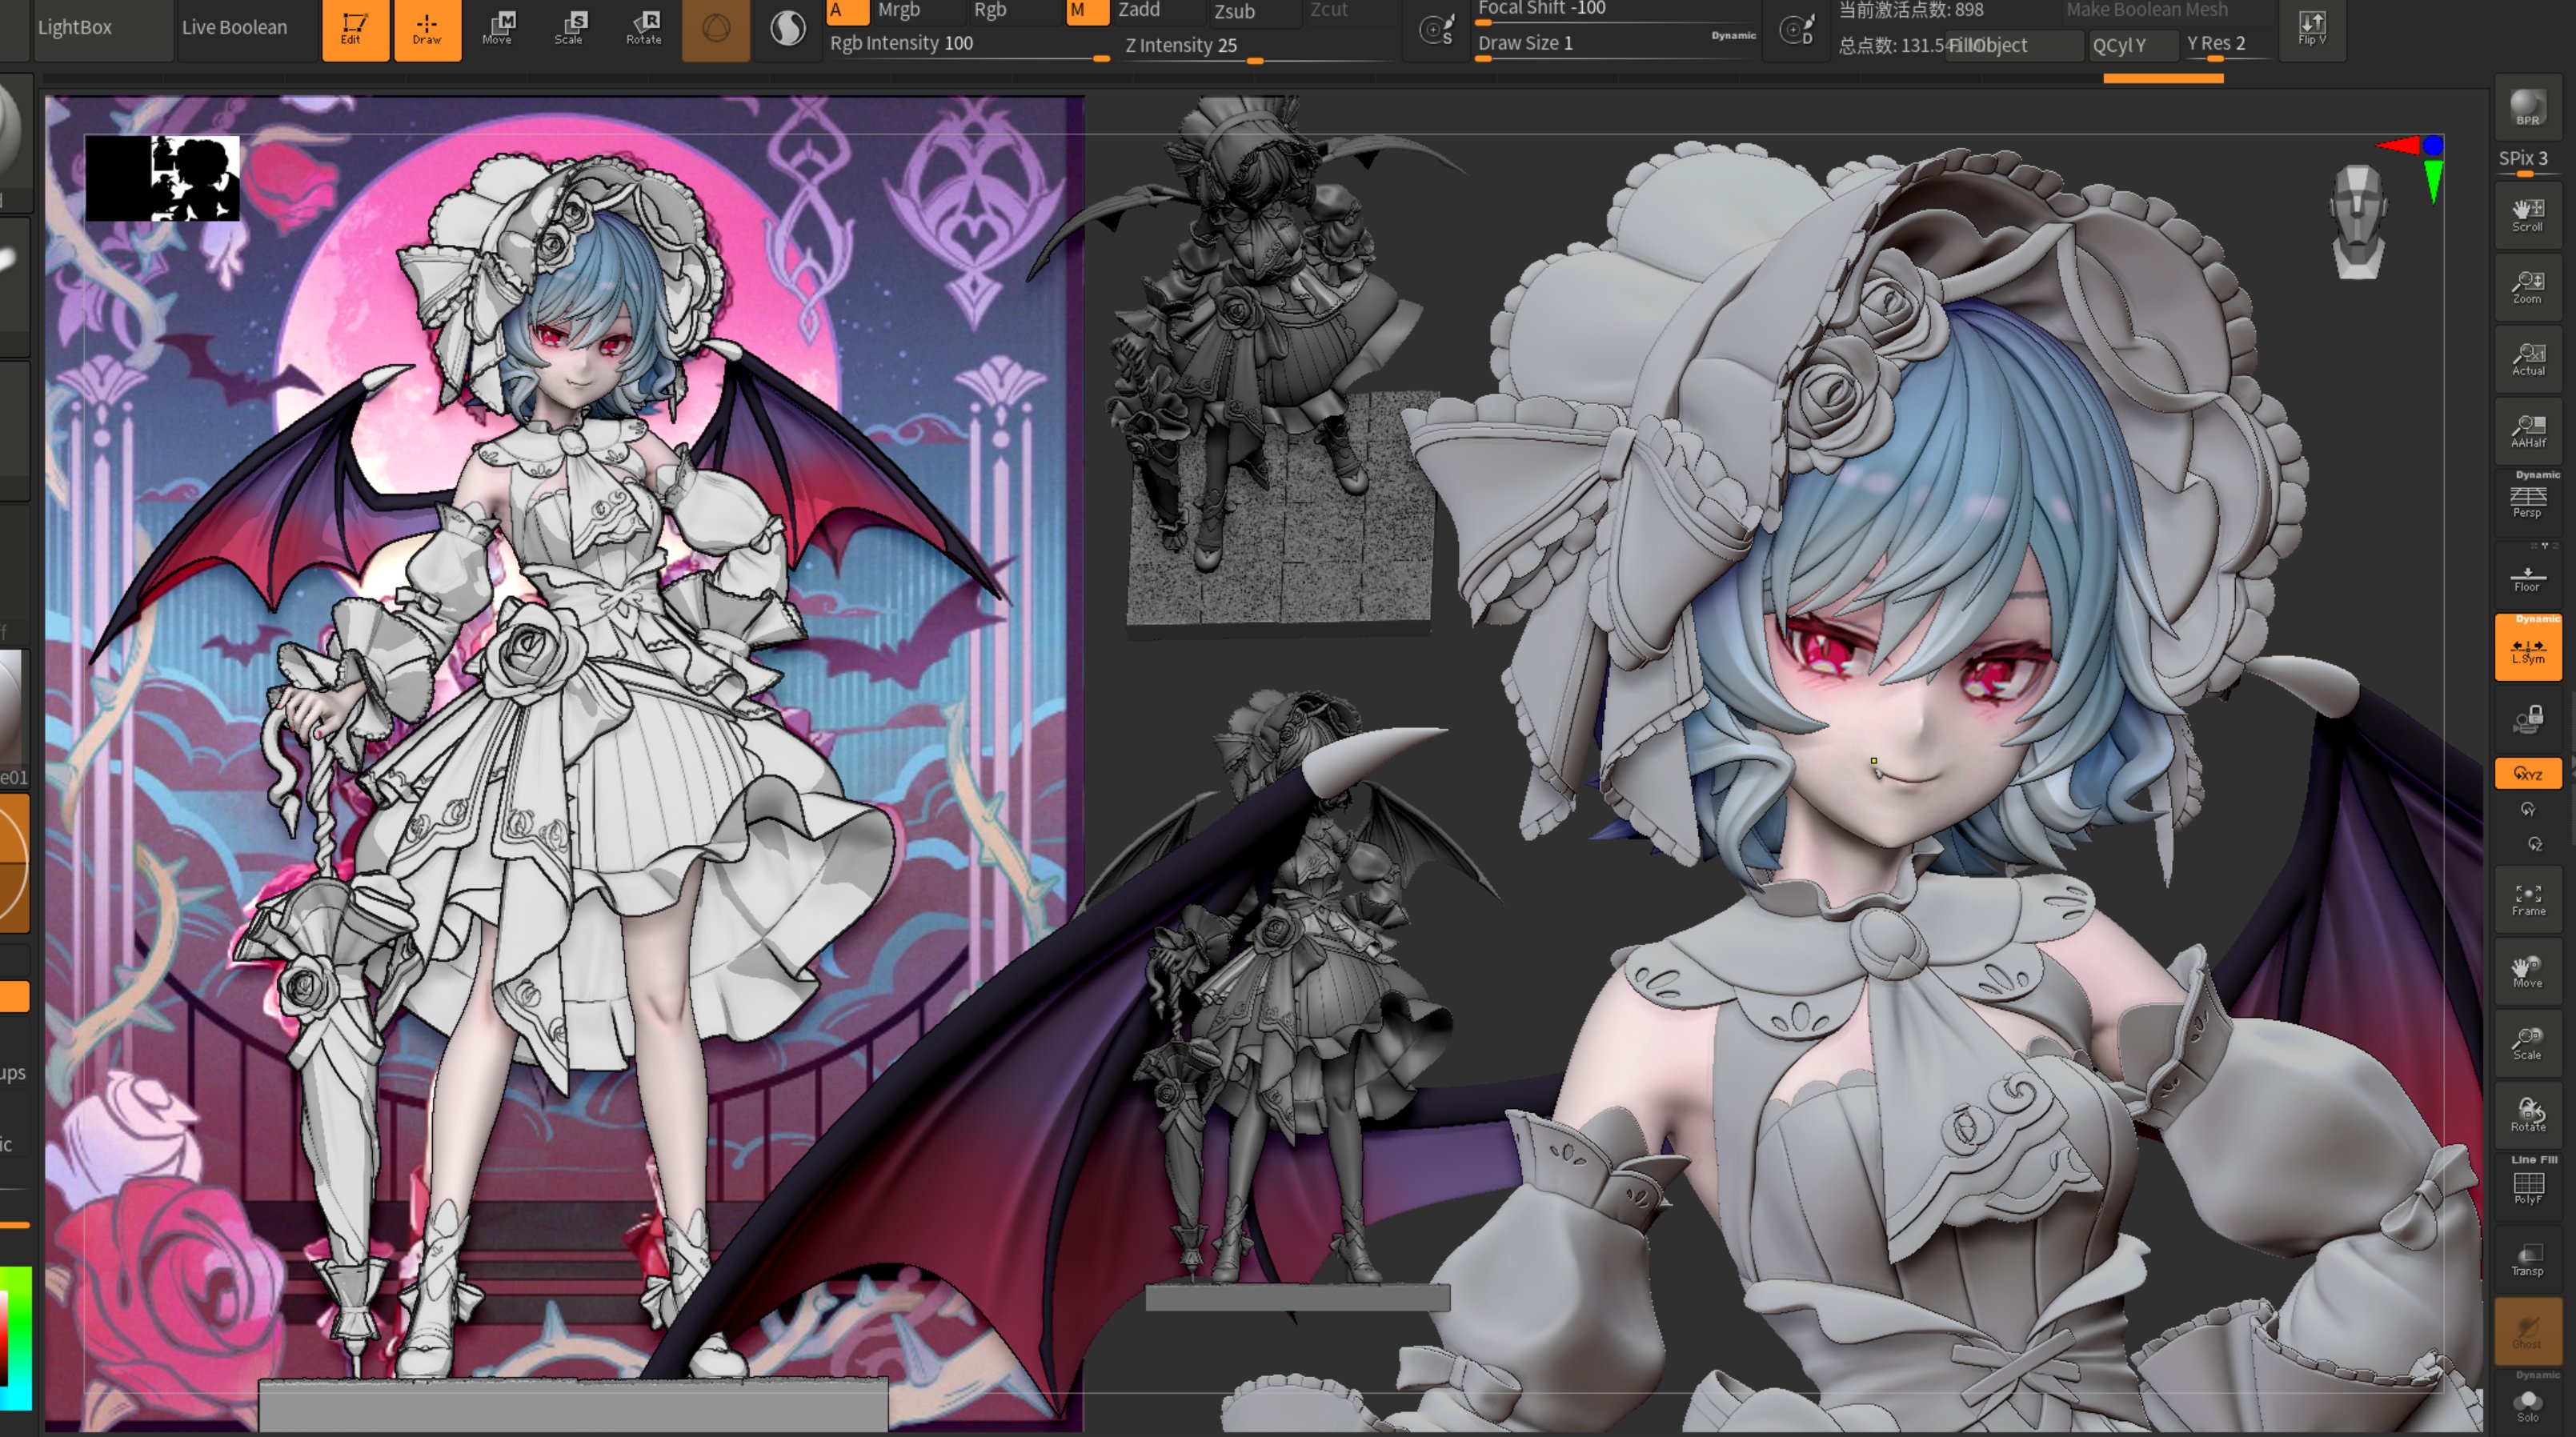Toggle the XYZ rotation mode button

(x=2527, y=773)
